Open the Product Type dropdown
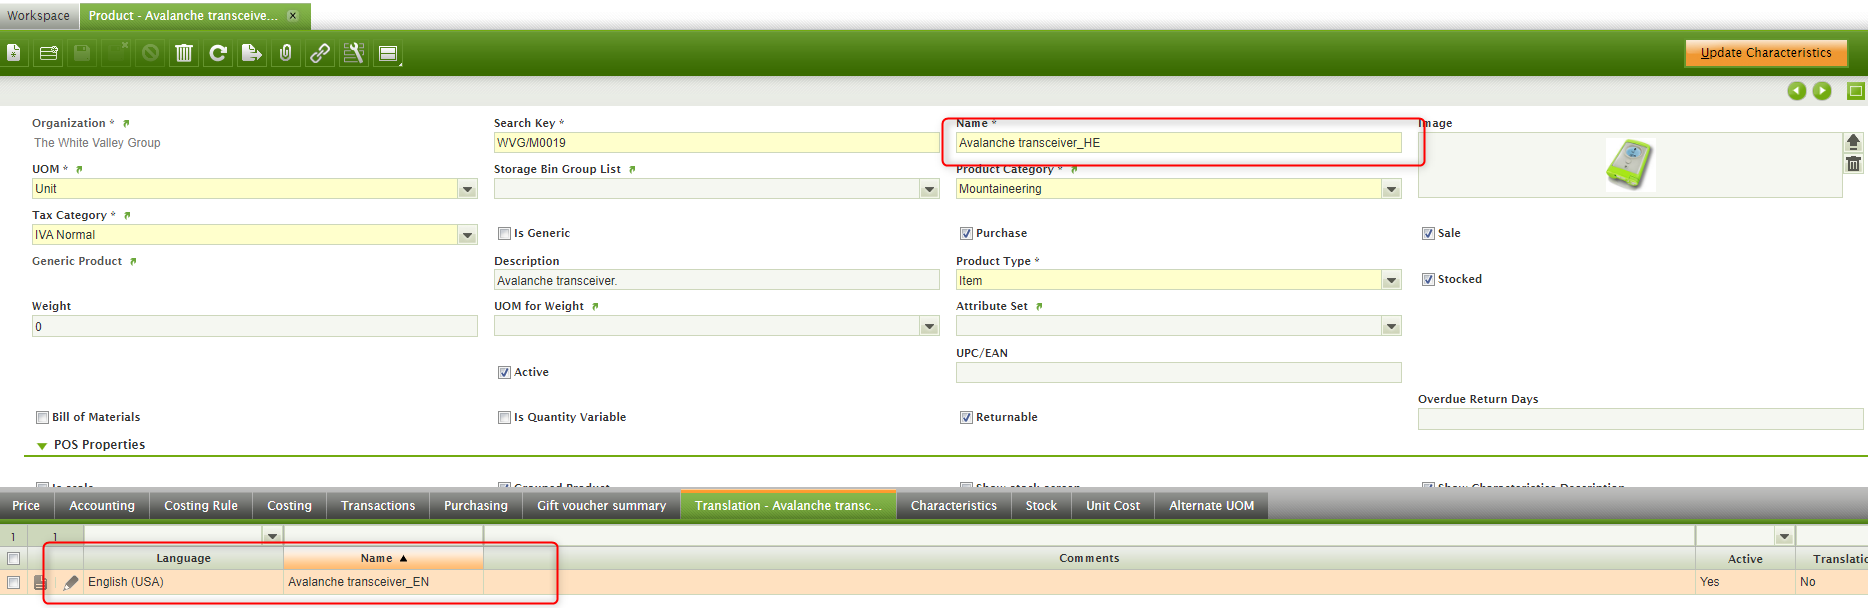Screen dimensions: 1868x608 1391,281
